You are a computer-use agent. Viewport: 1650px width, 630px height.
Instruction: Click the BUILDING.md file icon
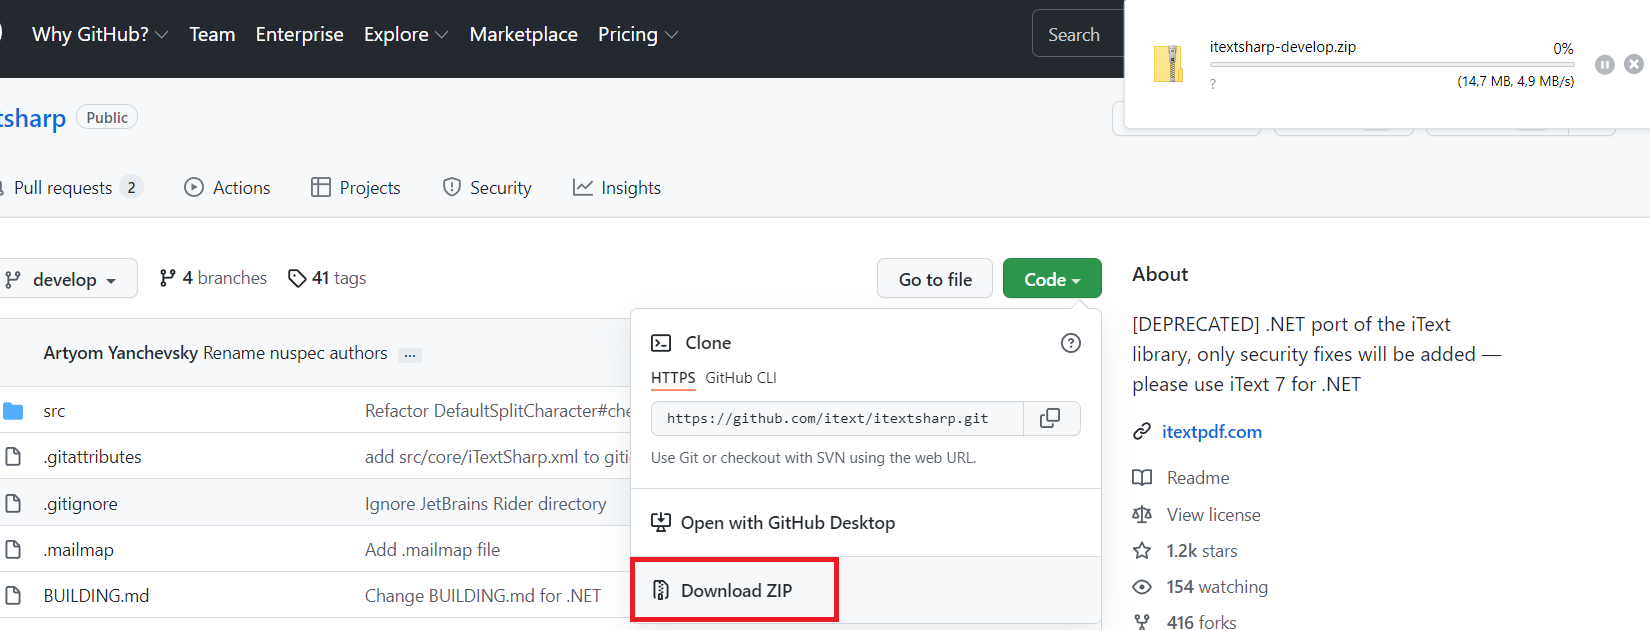click(x=13, y=595)
